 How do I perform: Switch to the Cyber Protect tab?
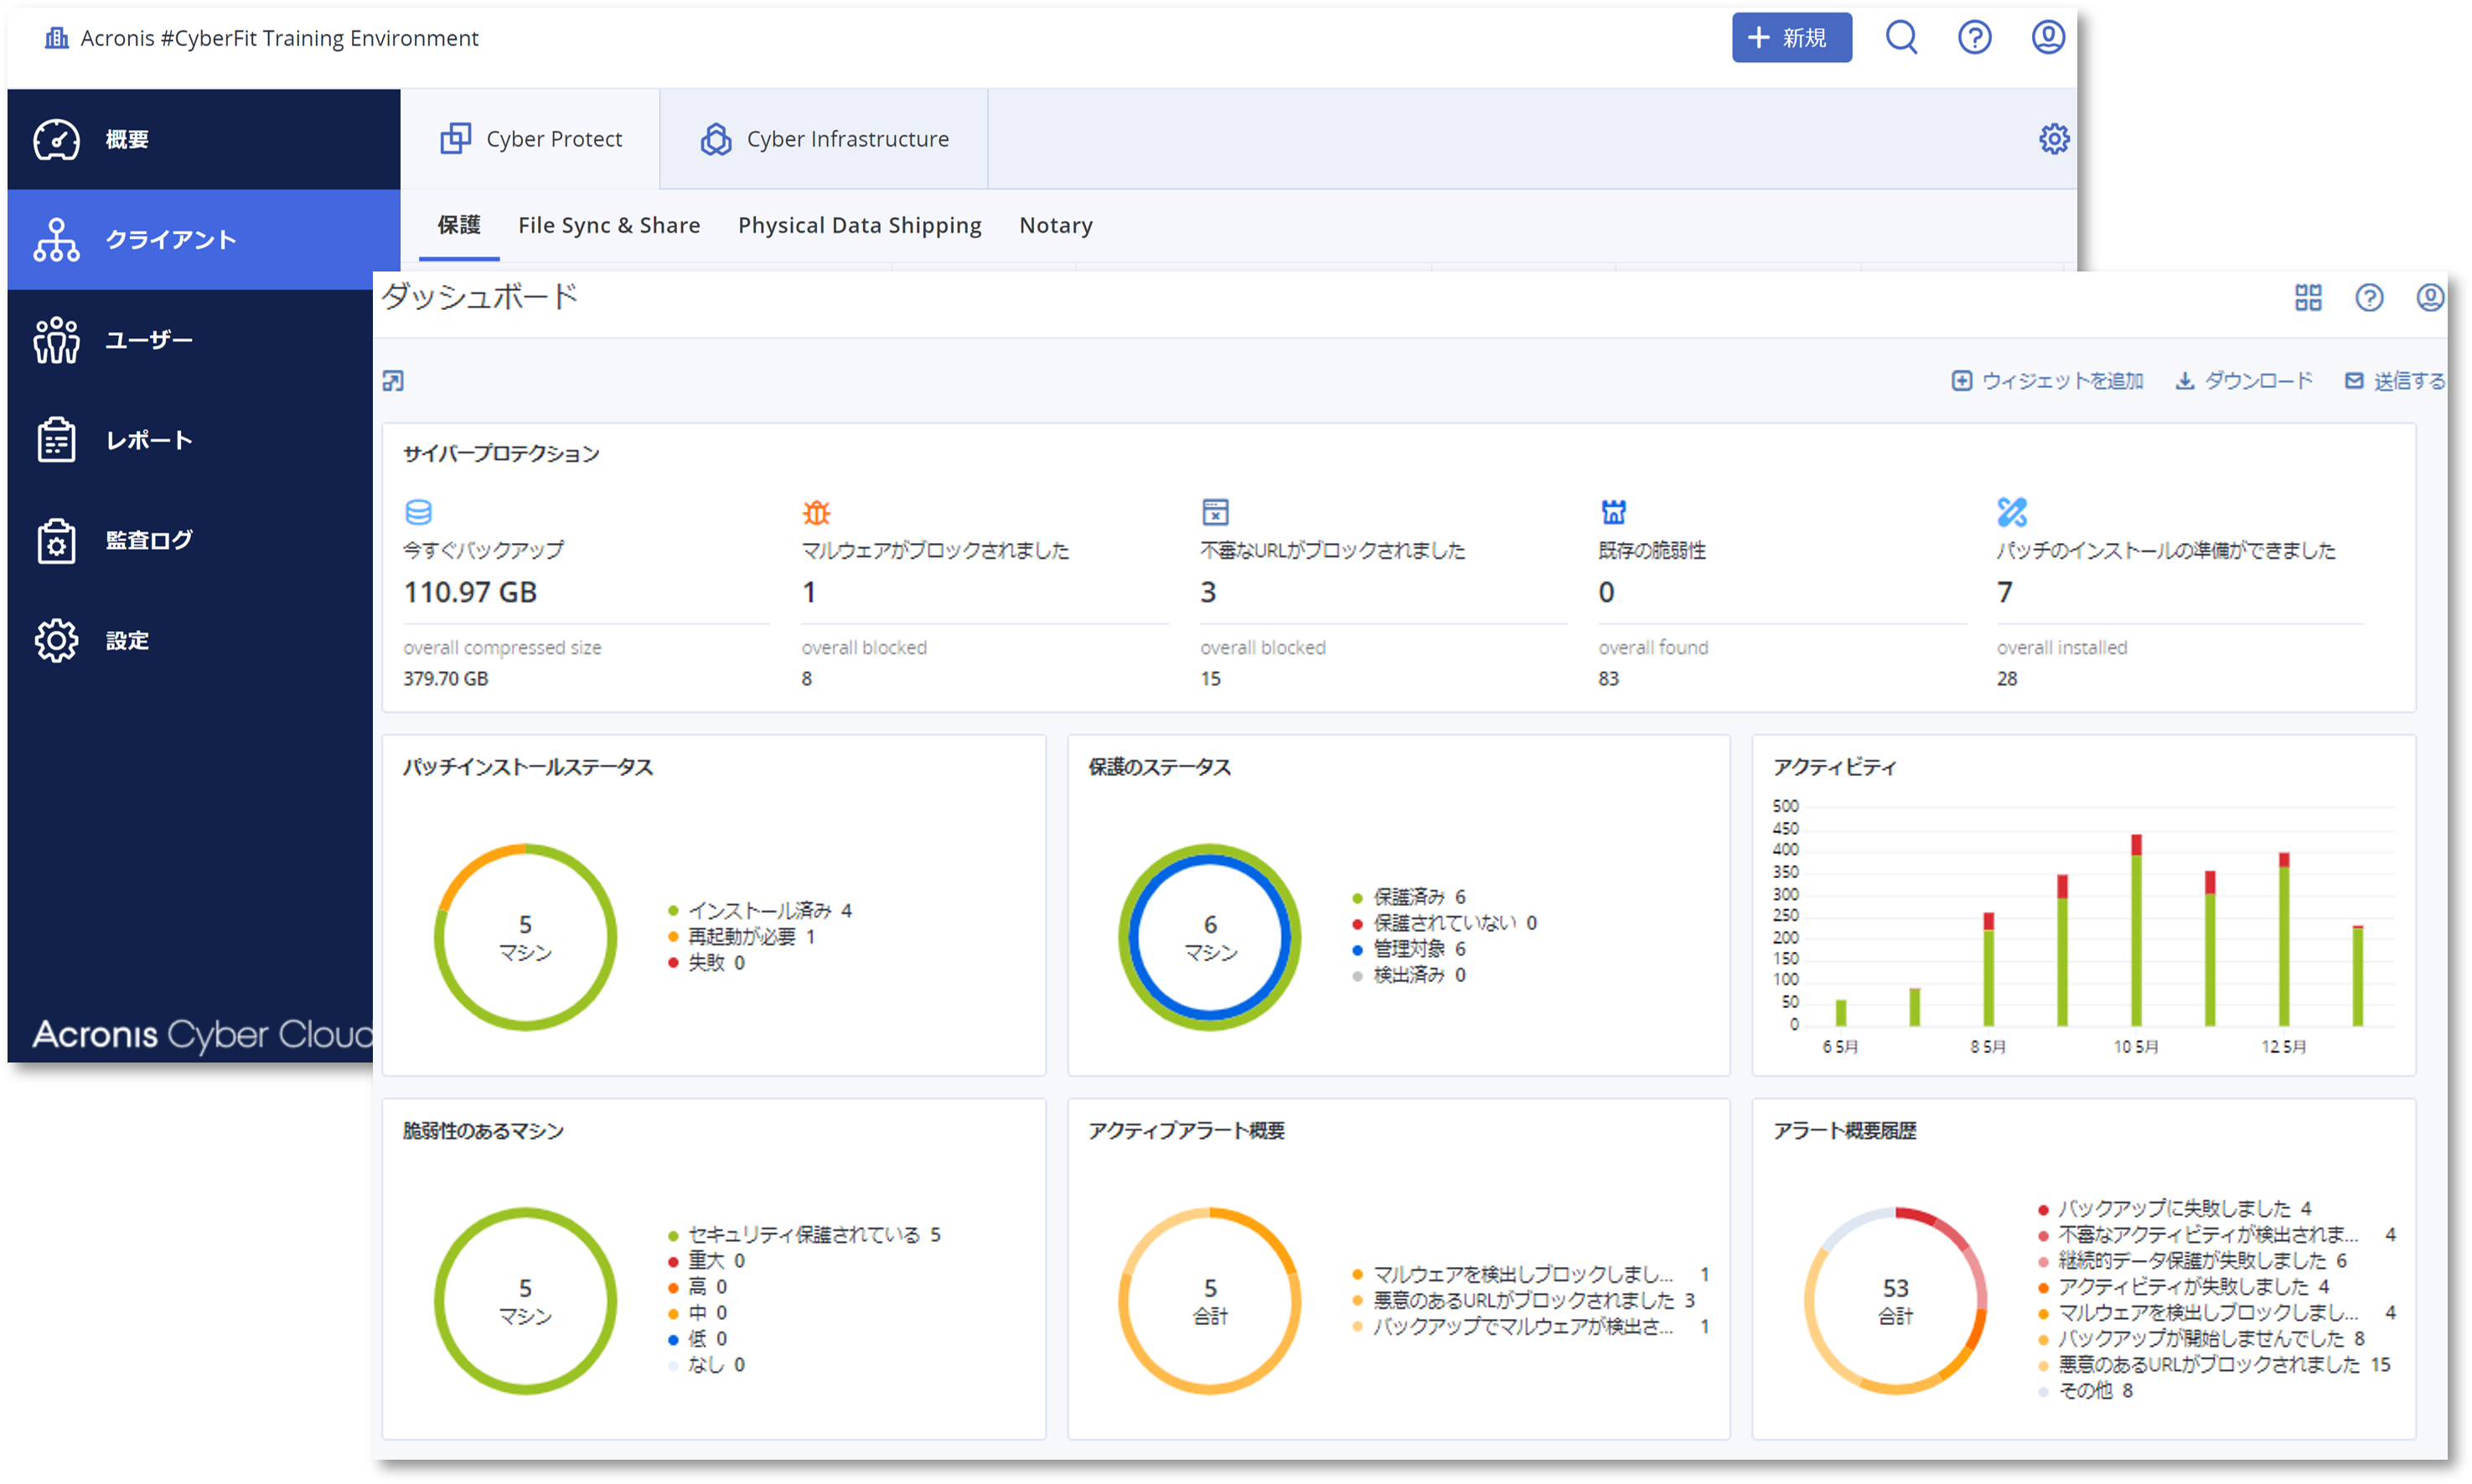point(531,139)
